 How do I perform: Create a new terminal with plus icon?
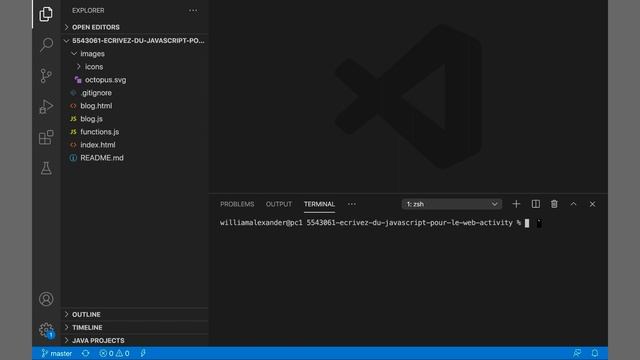pyautogui.click(x=516, y=204)
